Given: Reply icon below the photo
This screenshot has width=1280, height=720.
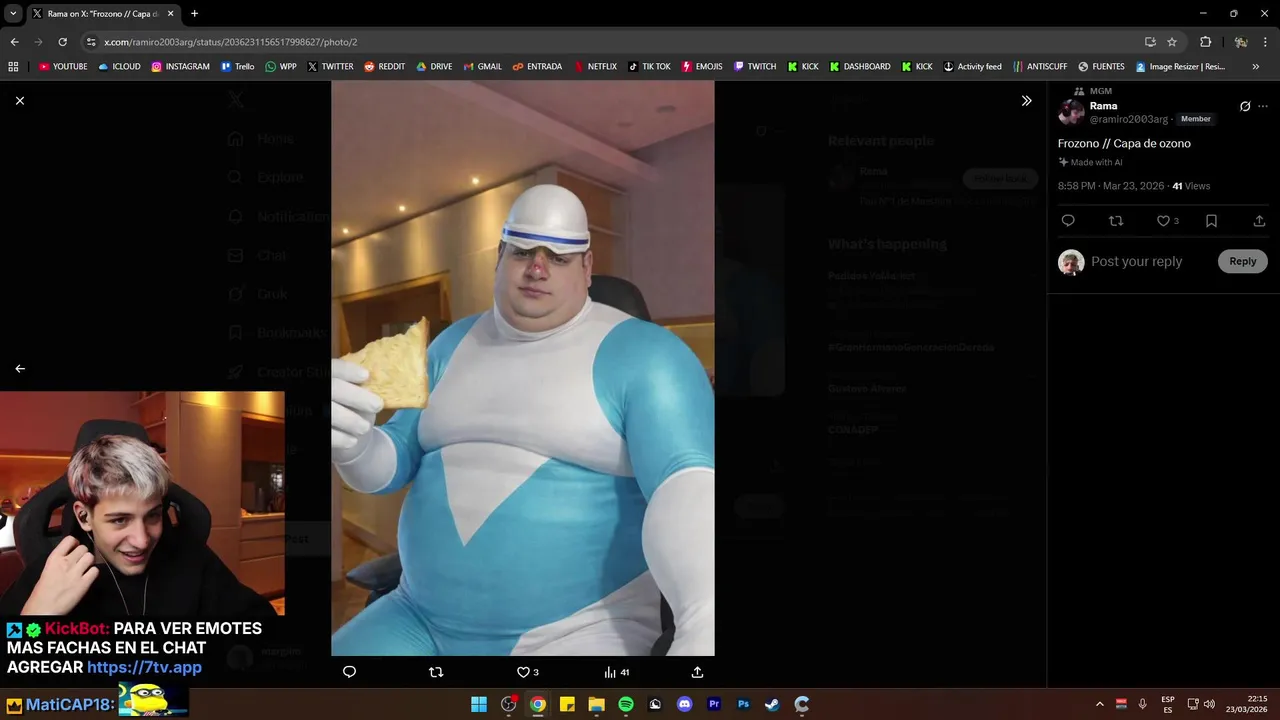Looking at the screenshot, I should click(x=349, y=672).
